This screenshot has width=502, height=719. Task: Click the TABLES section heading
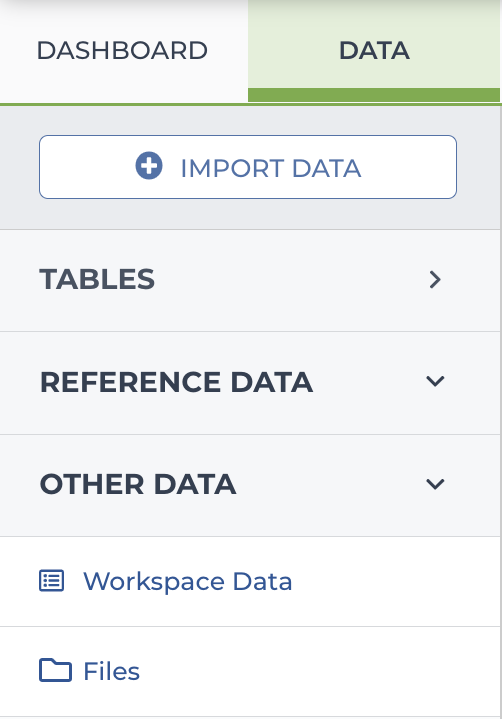97,279
